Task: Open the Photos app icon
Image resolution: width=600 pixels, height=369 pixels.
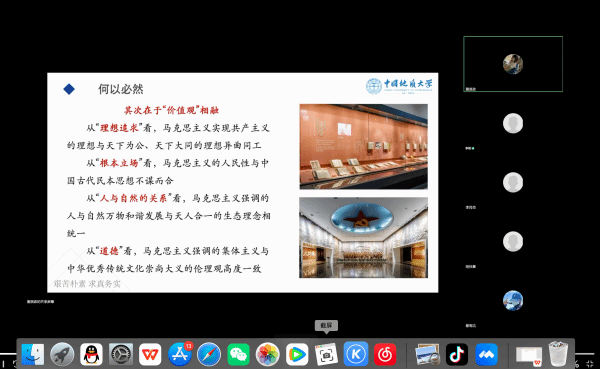Action: 267,354
